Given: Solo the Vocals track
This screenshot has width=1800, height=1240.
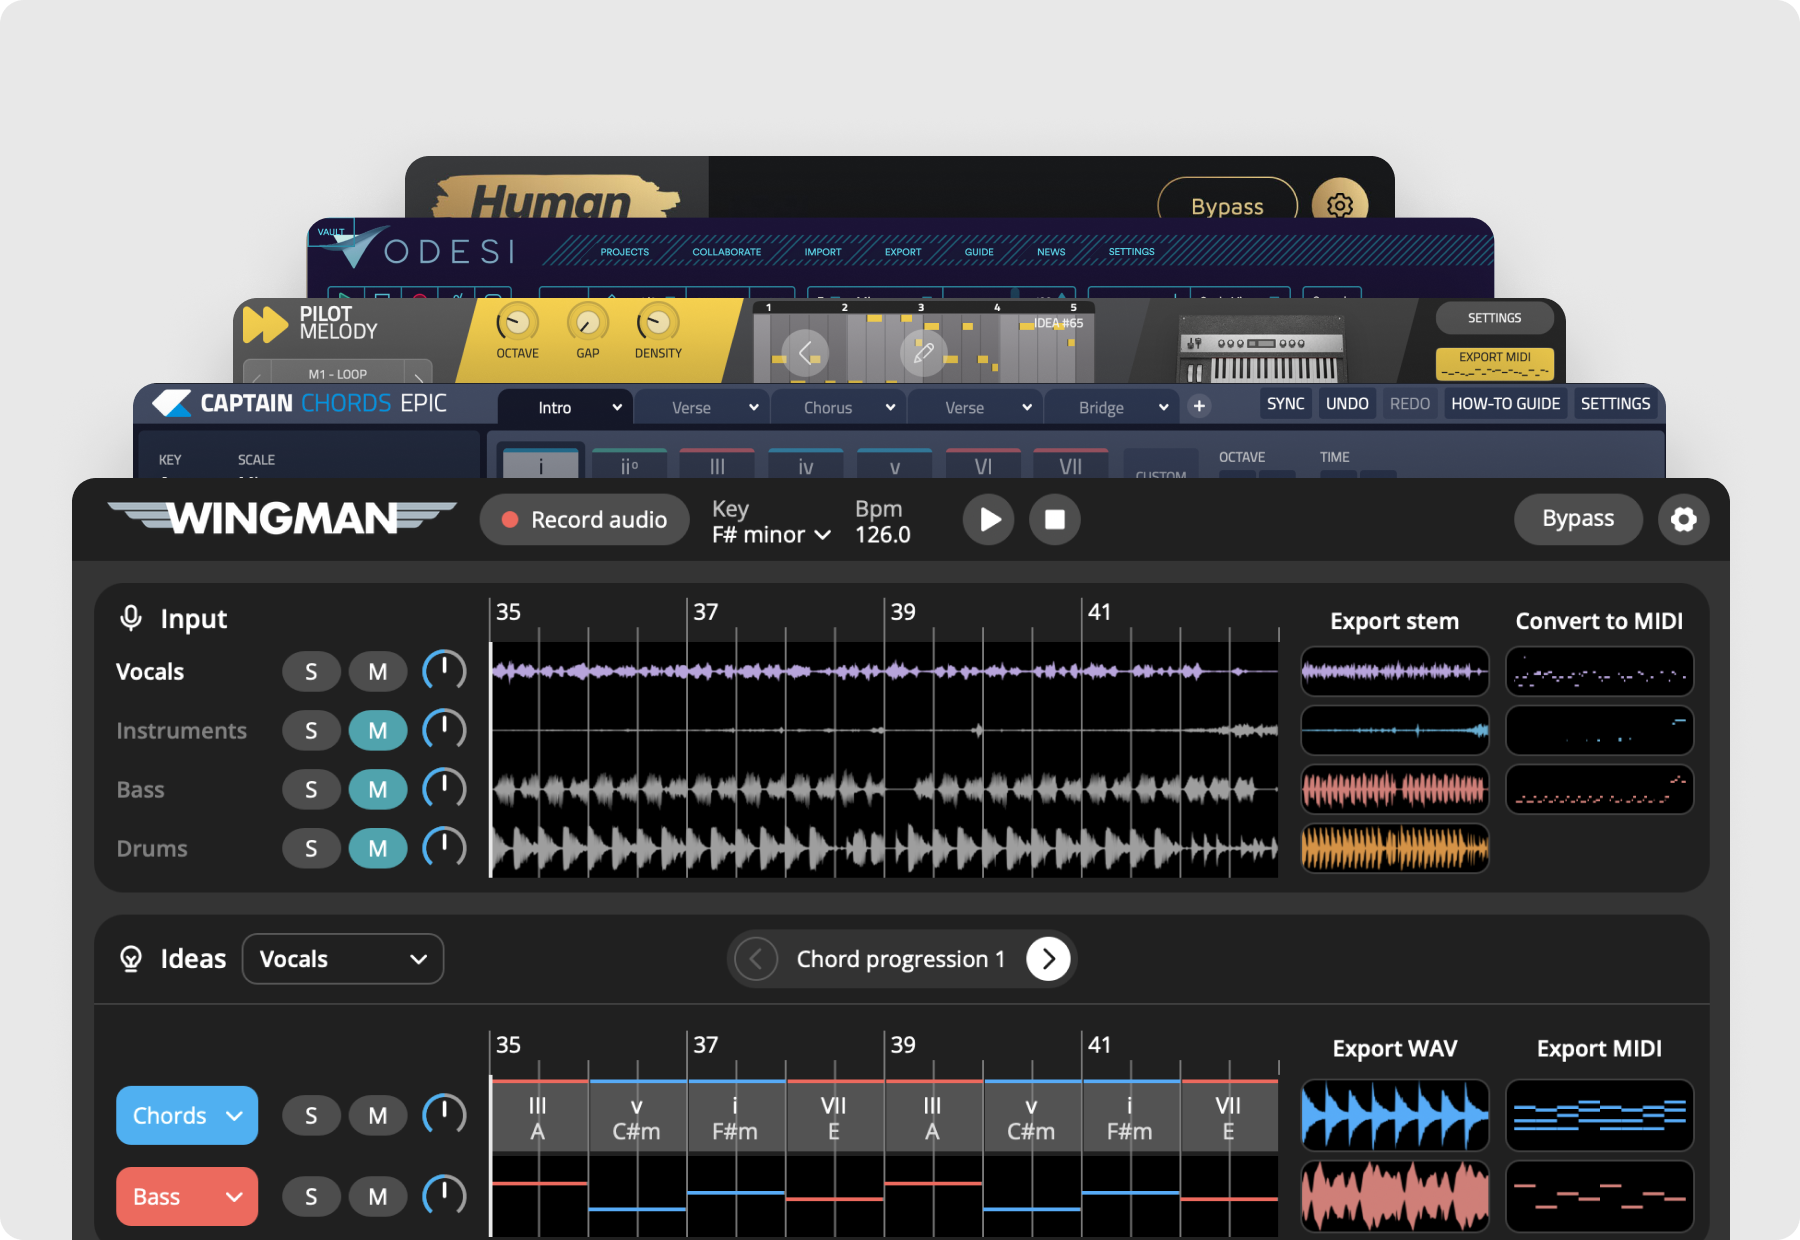Looking at the screenshot, I should 311,672.
